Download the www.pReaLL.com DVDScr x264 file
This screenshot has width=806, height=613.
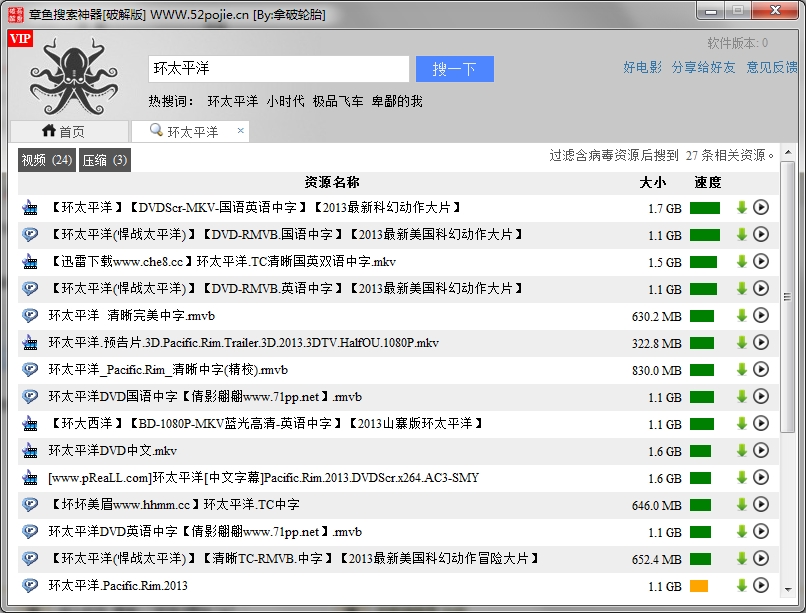pyautogui.click(x=741, y=477)
